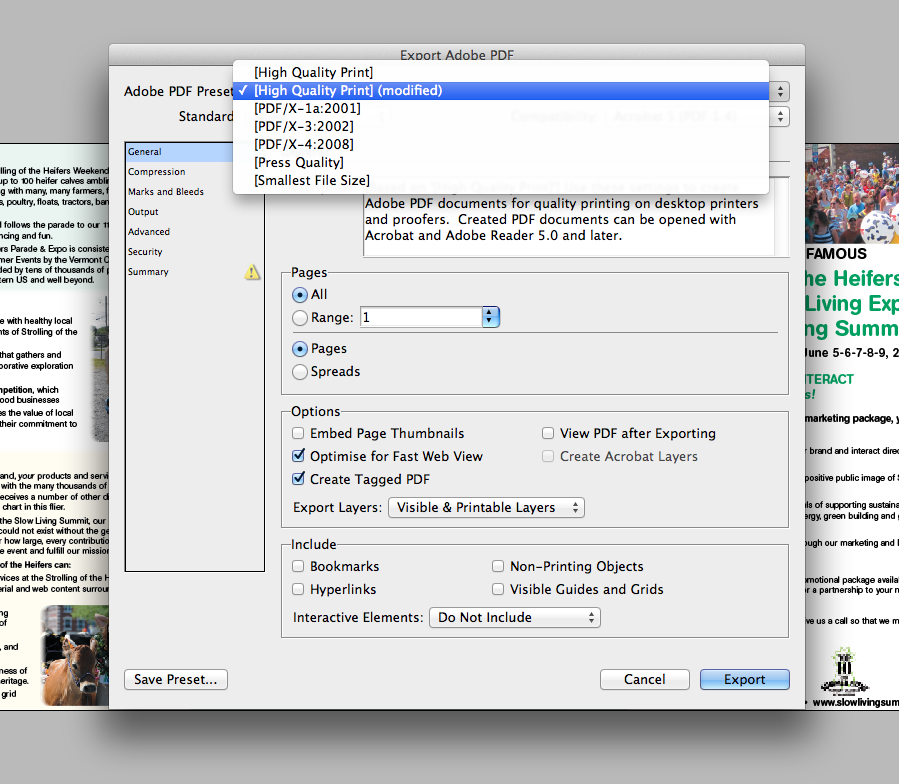The image size is (899, 784).
Task: Select the Spreads radio button
Action: click(x=299, y=372)
